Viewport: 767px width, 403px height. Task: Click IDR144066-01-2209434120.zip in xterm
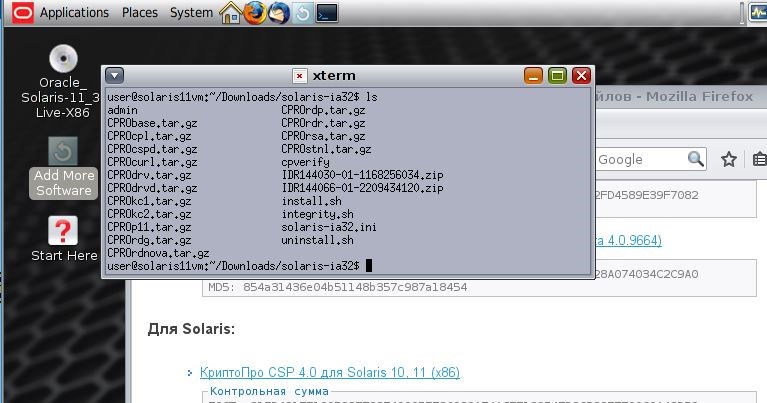click(362, 188)
